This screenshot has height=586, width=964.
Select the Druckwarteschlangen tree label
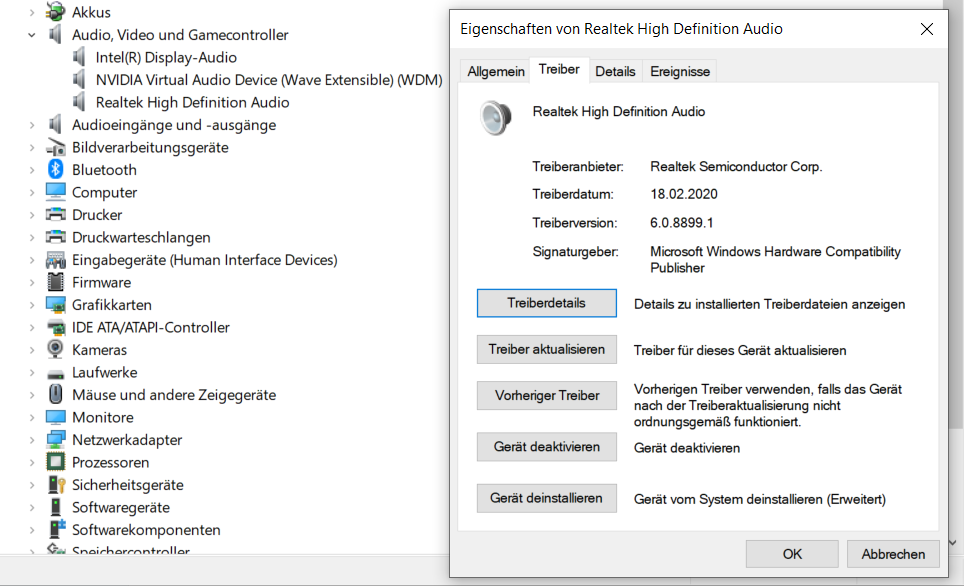[x=141, y=237]
